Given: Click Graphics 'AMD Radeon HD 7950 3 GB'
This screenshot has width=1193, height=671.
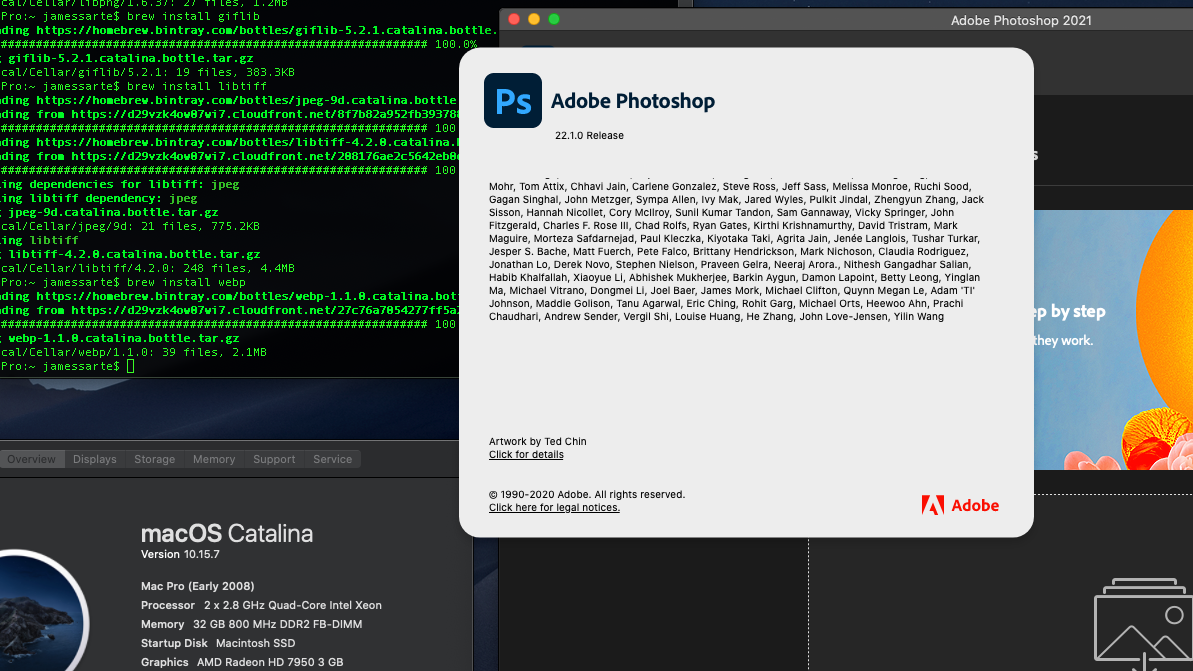Looking at the screenshot, I should 270,662.
